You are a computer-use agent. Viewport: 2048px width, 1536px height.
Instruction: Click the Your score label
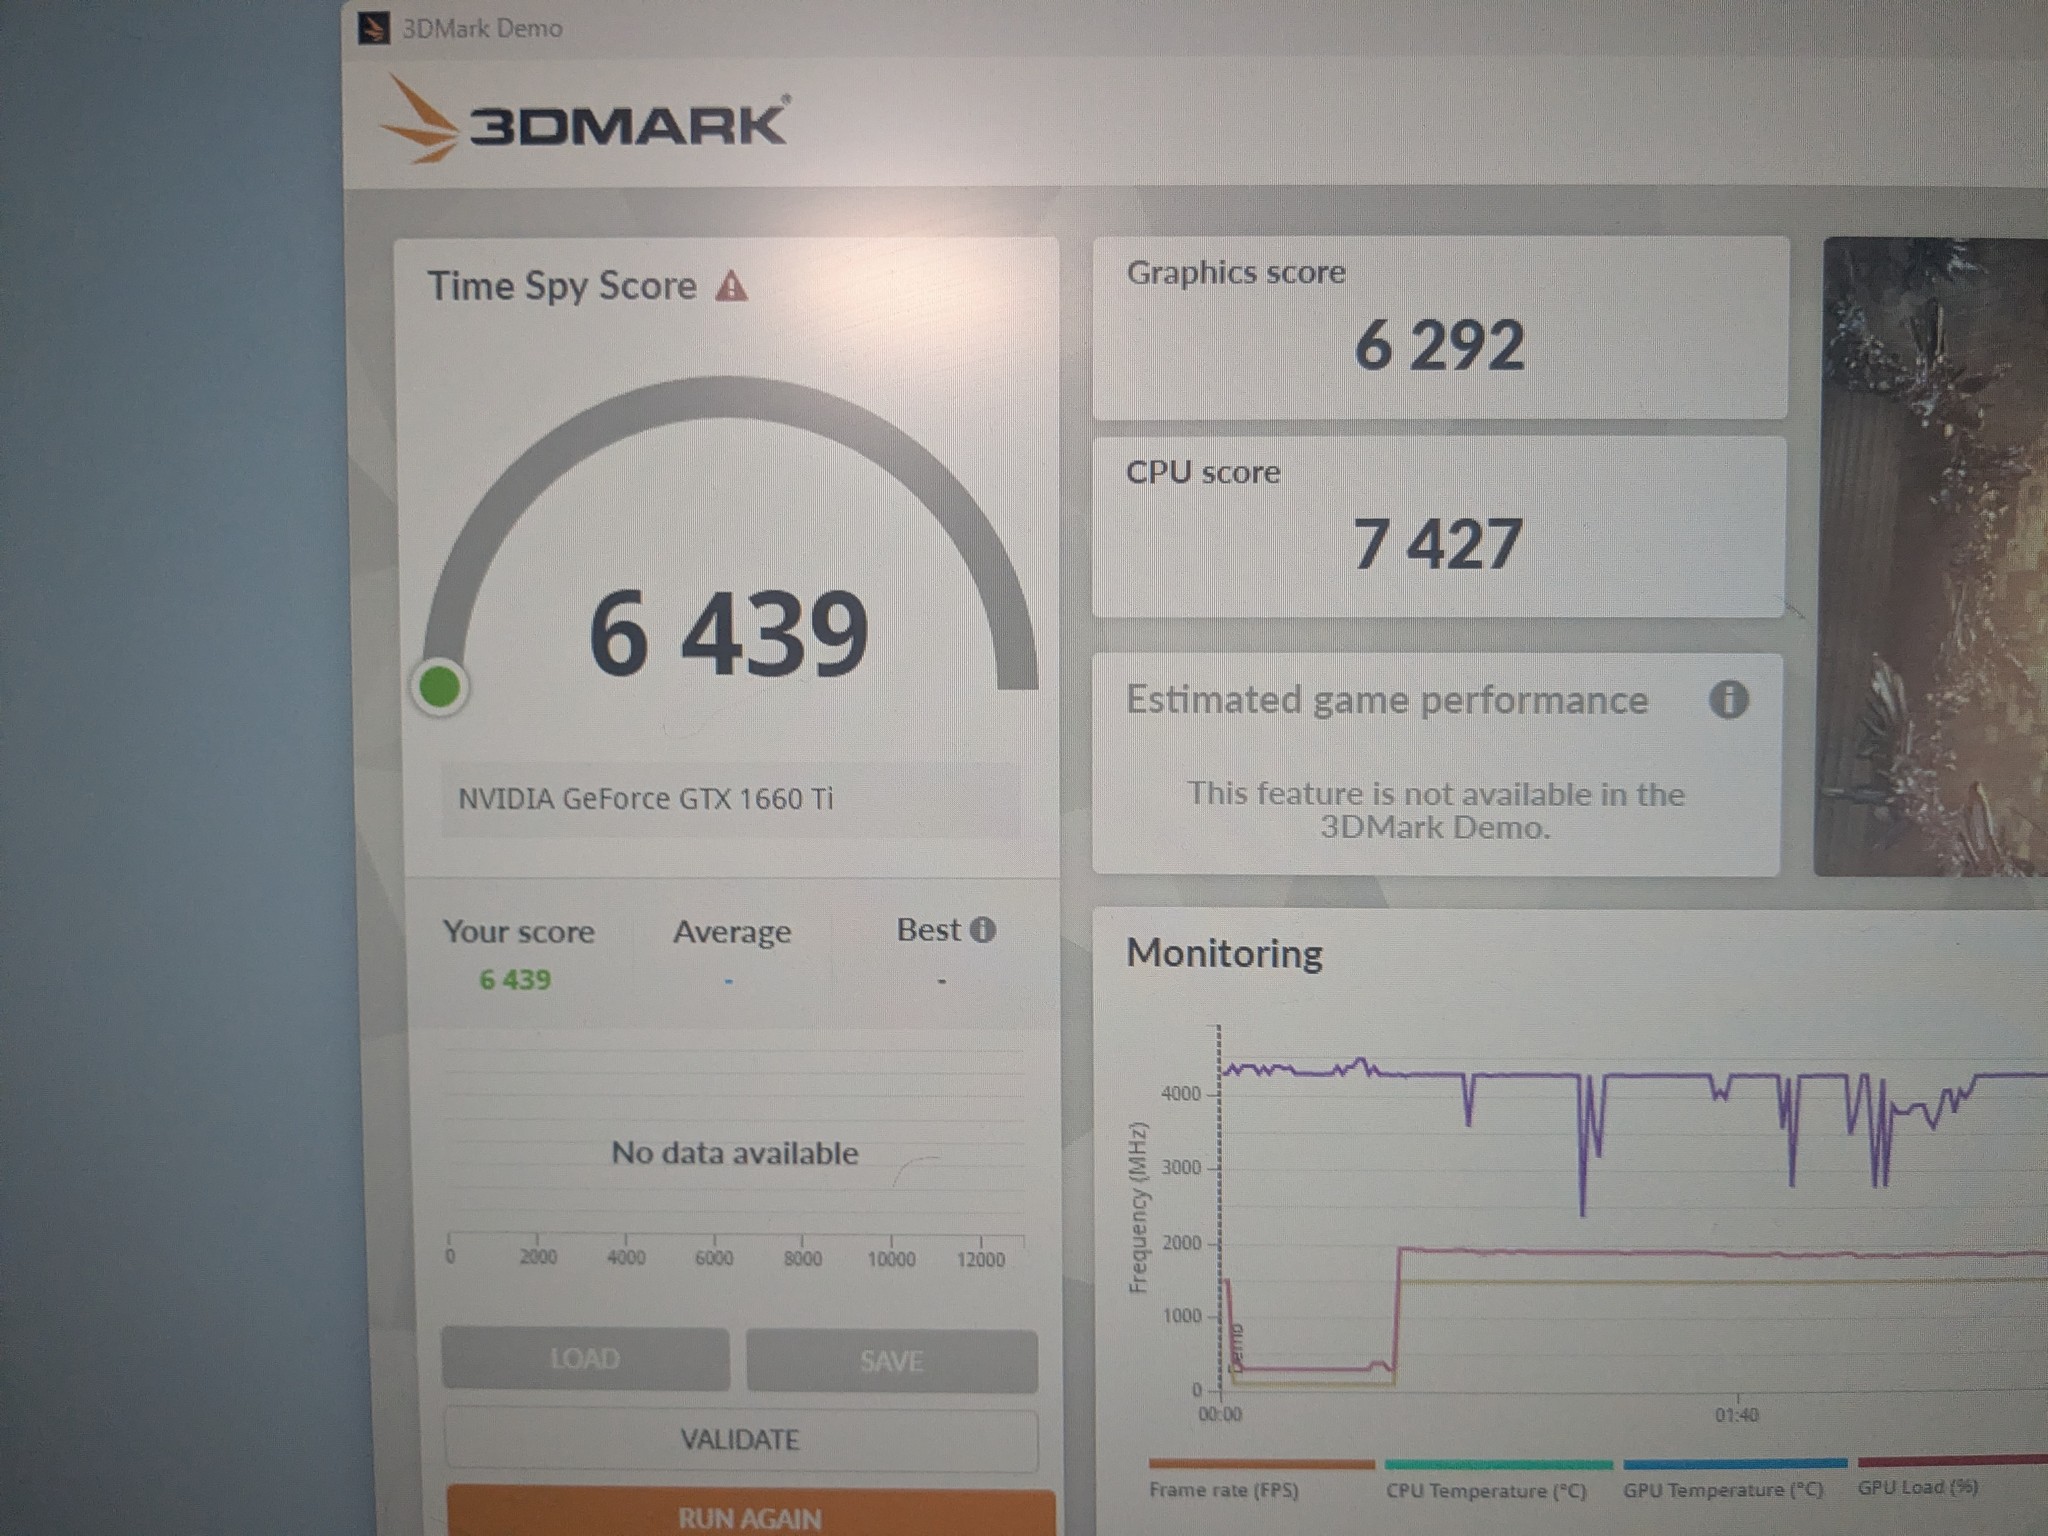click(x=518, y=932)
